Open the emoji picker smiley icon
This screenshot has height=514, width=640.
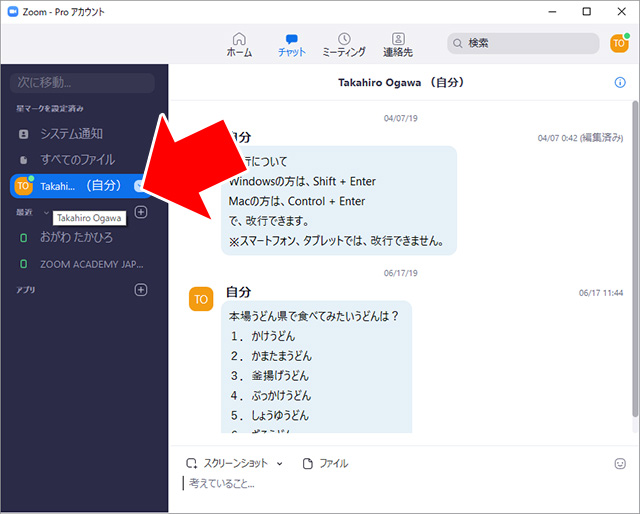pyautogui.click(x=620, y=464)
